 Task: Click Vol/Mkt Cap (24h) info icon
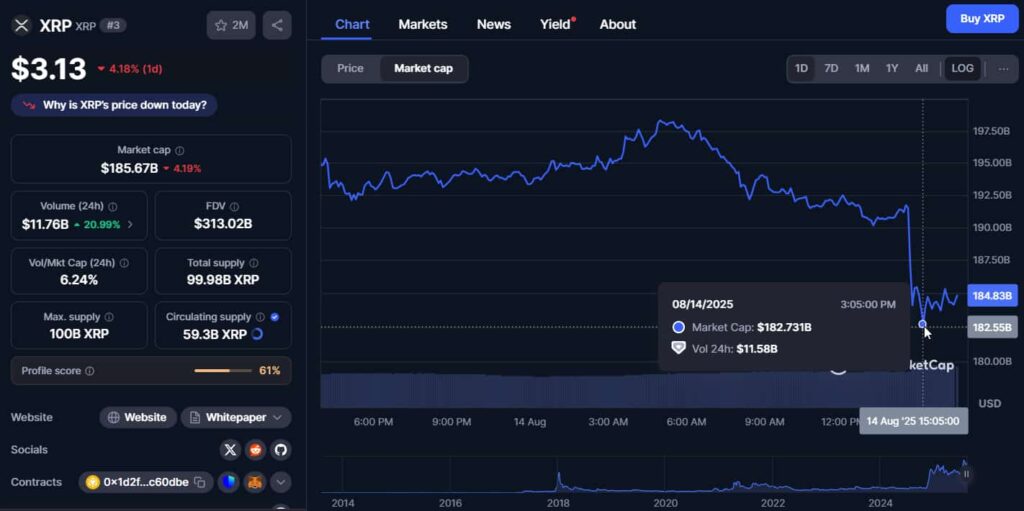point(124,263)
